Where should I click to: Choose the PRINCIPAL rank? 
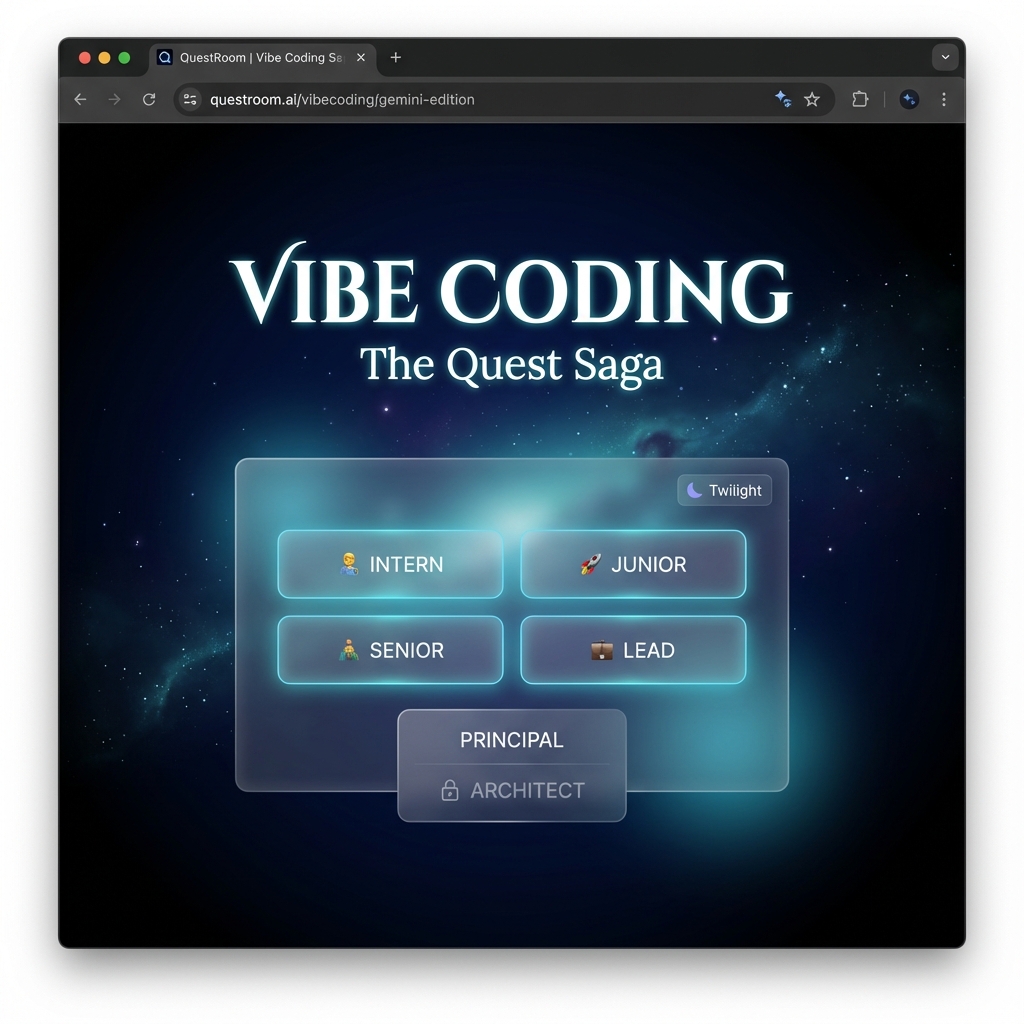tap(511, 740)
